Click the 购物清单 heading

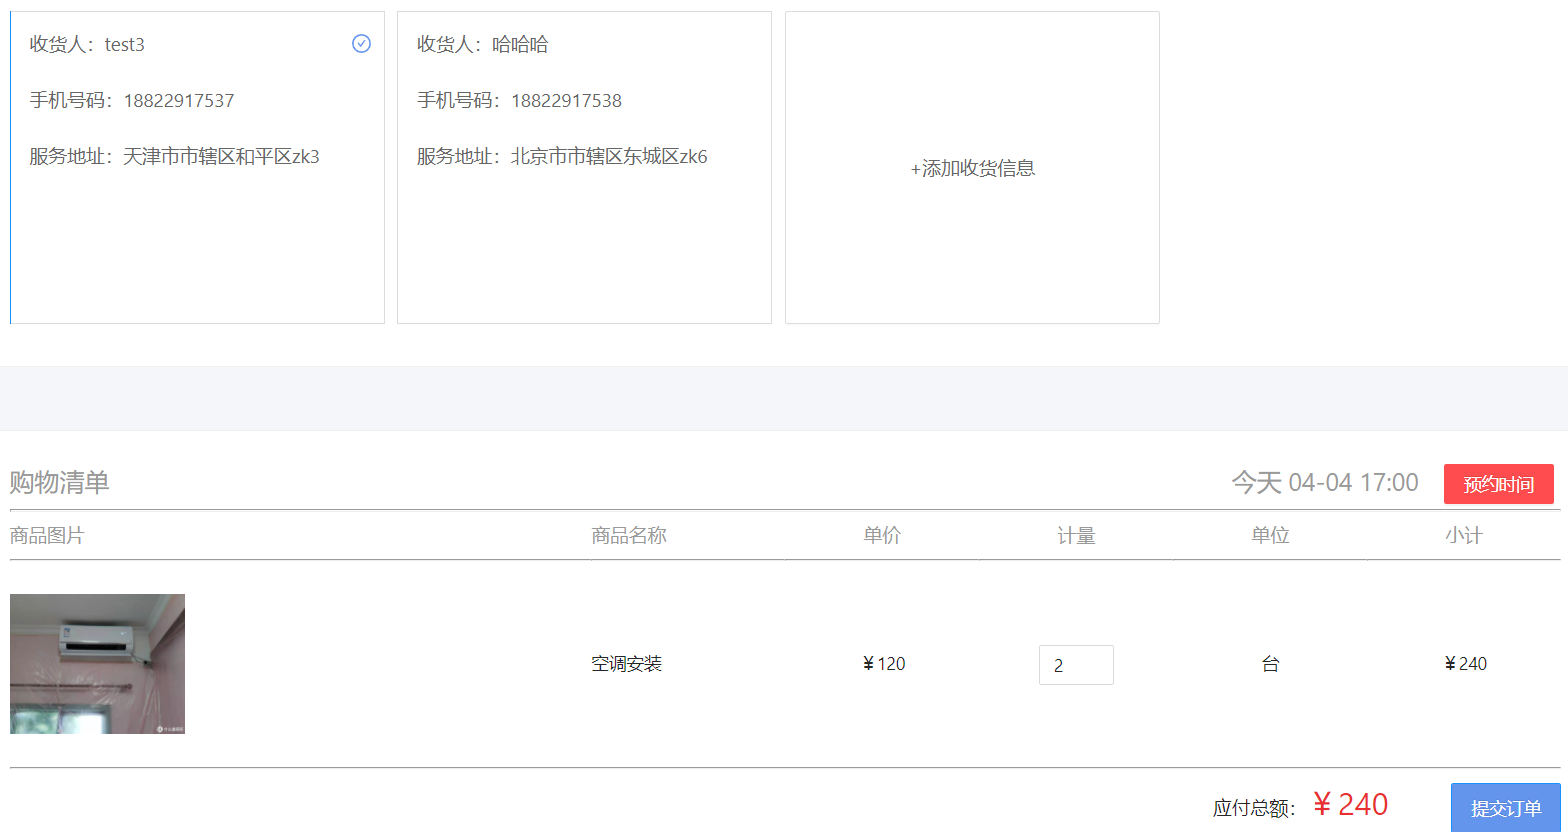pos(59,483)
